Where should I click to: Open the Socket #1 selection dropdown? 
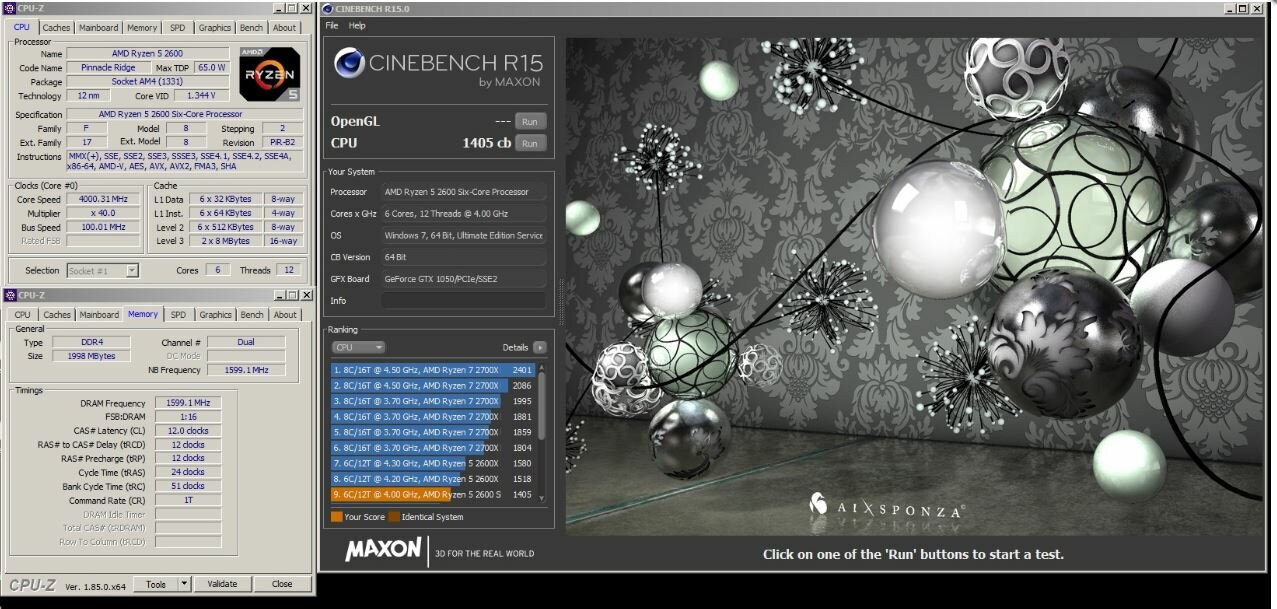tap(102, 271)
